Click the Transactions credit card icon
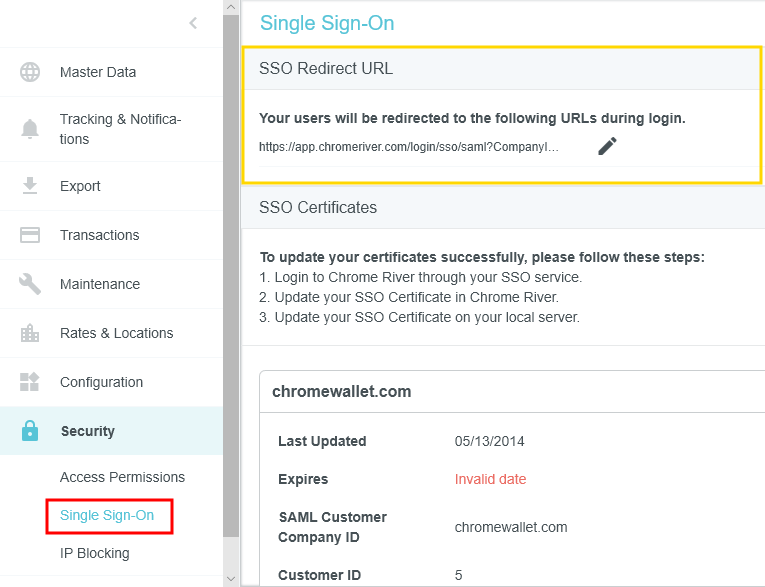Screen dimensions: 765x587 pyautogui.click(x=30, y=235)
